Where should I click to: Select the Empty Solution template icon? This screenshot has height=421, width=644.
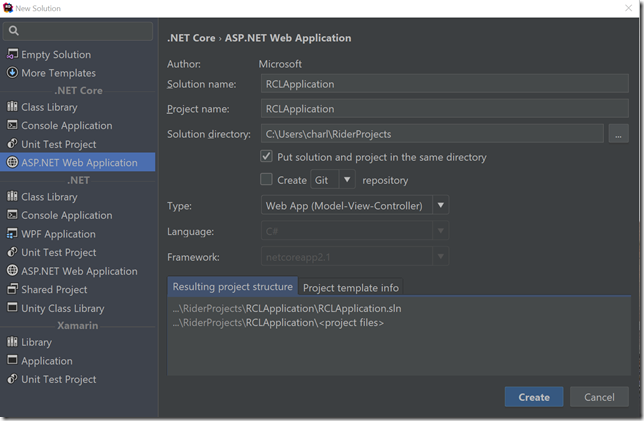pyautogui.click(x=12, y=54)
